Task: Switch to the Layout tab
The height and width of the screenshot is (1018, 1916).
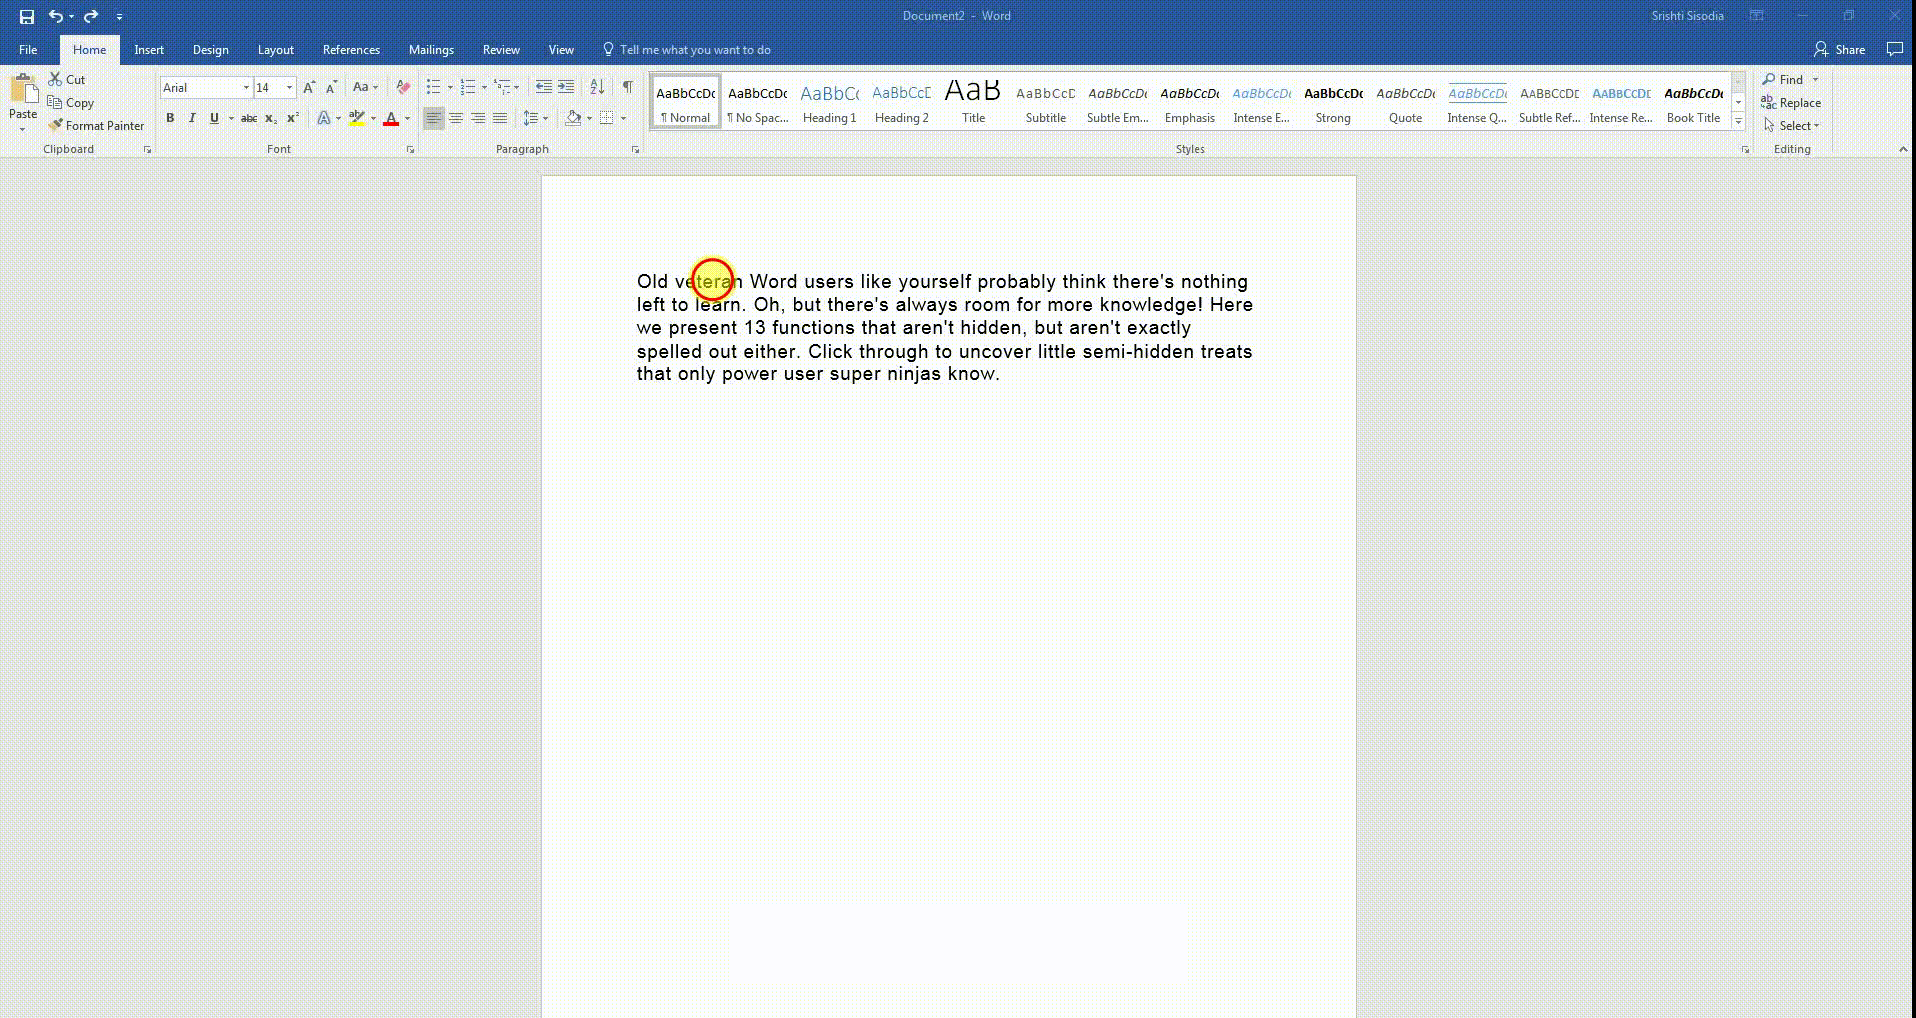Action: (x=275, y=49)
